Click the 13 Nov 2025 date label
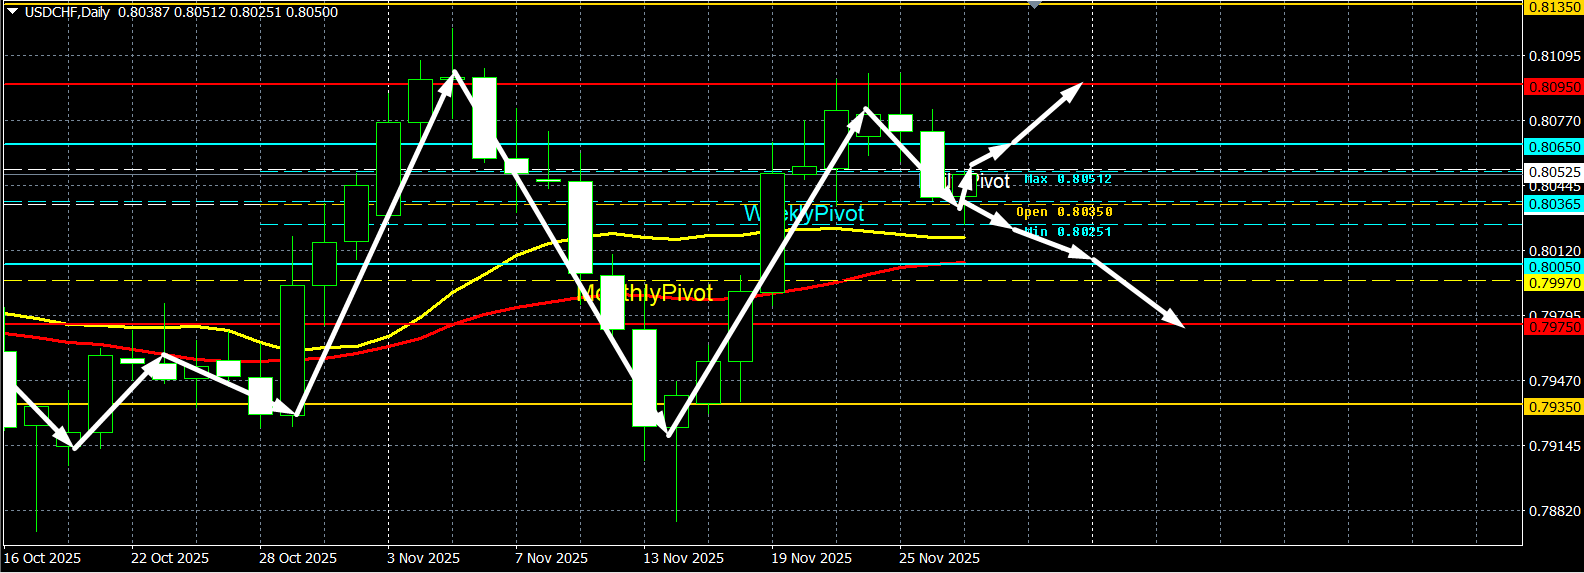 tap(683, 558)
